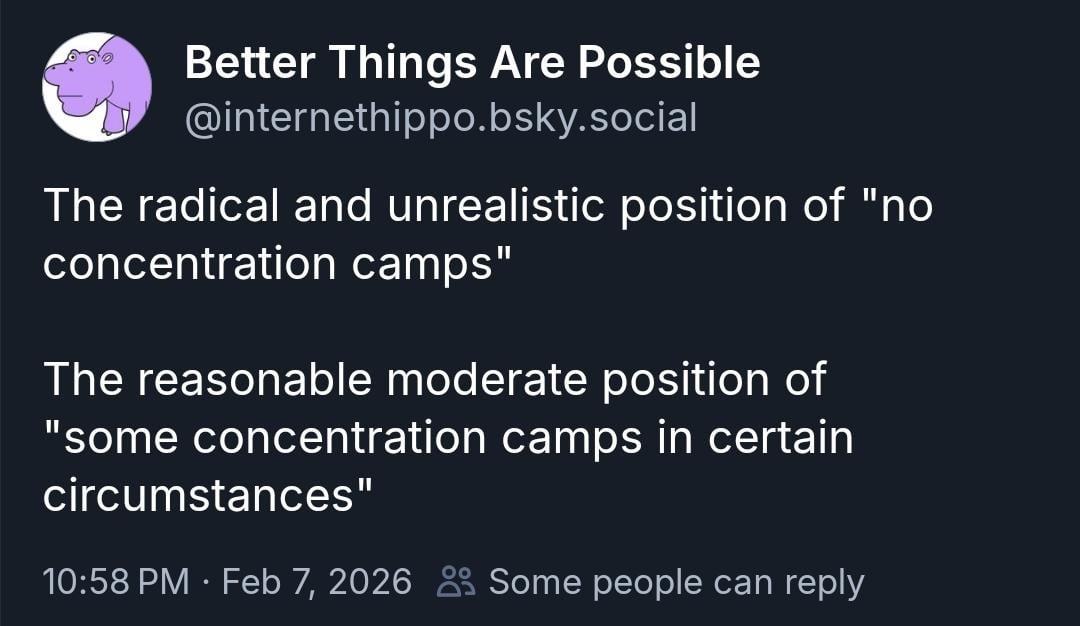Click the people icon beside reply settings
Viewport: 1080px width, 626px height.
tap(455, 581)
